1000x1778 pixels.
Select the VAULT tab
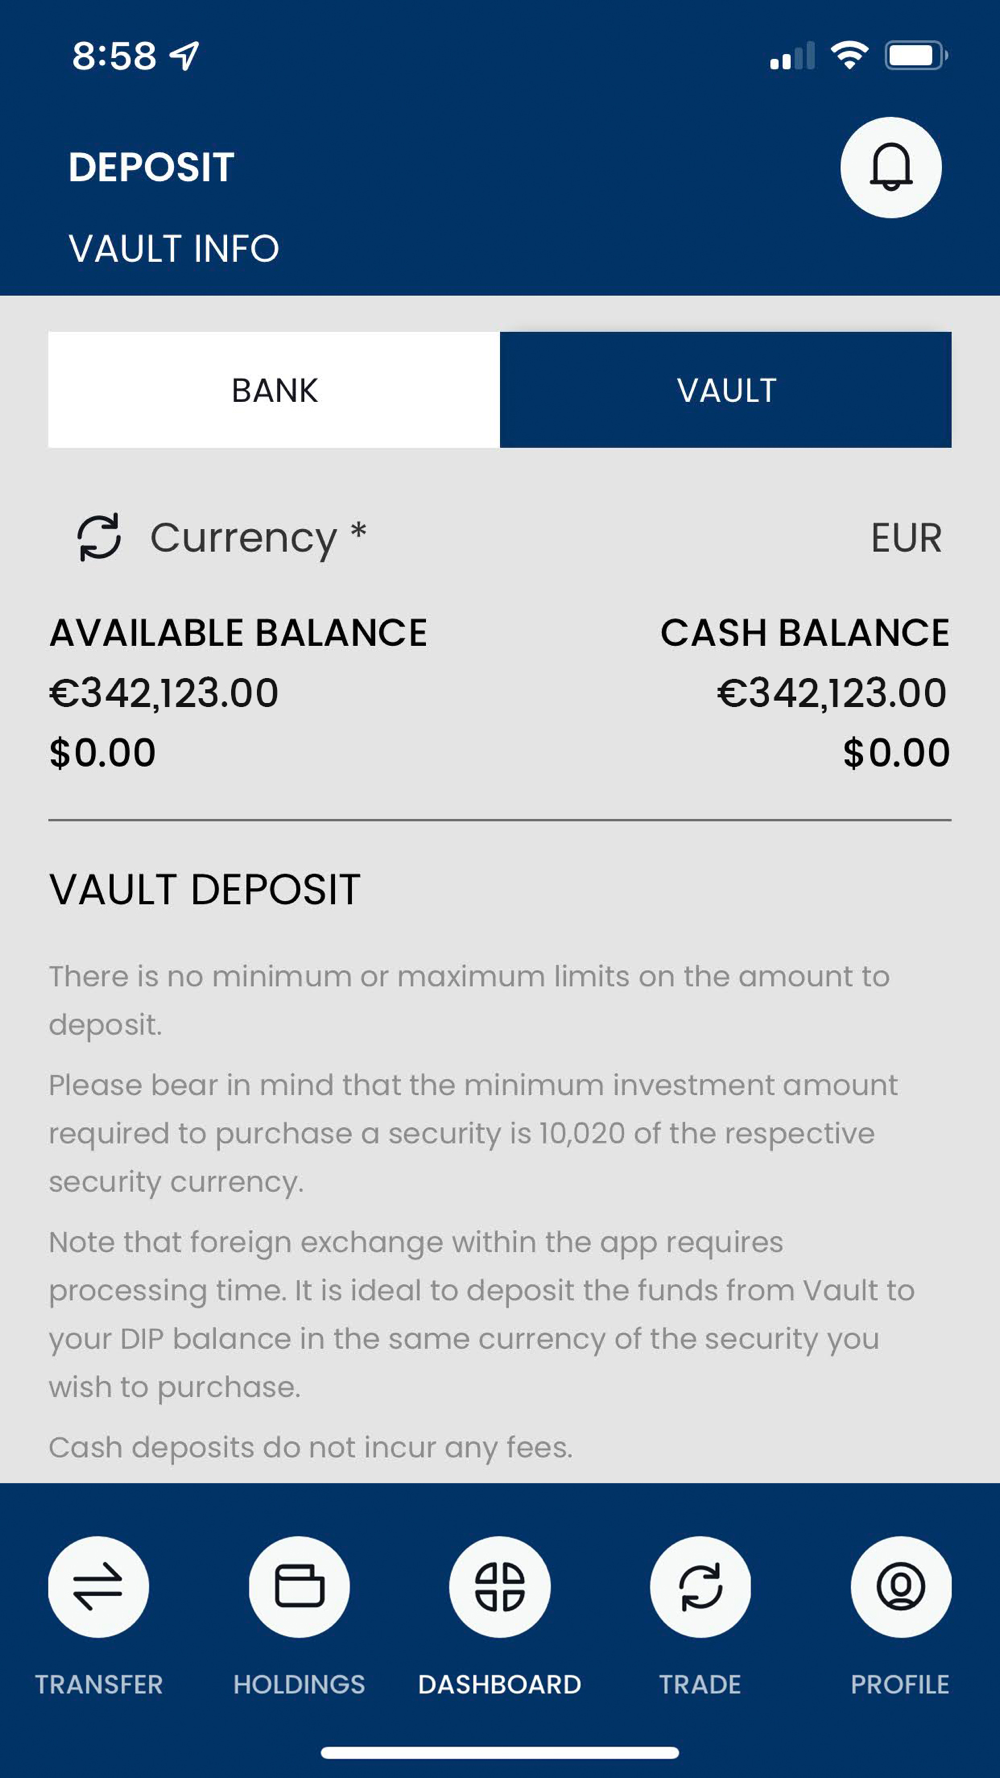[x=726, y=390]
